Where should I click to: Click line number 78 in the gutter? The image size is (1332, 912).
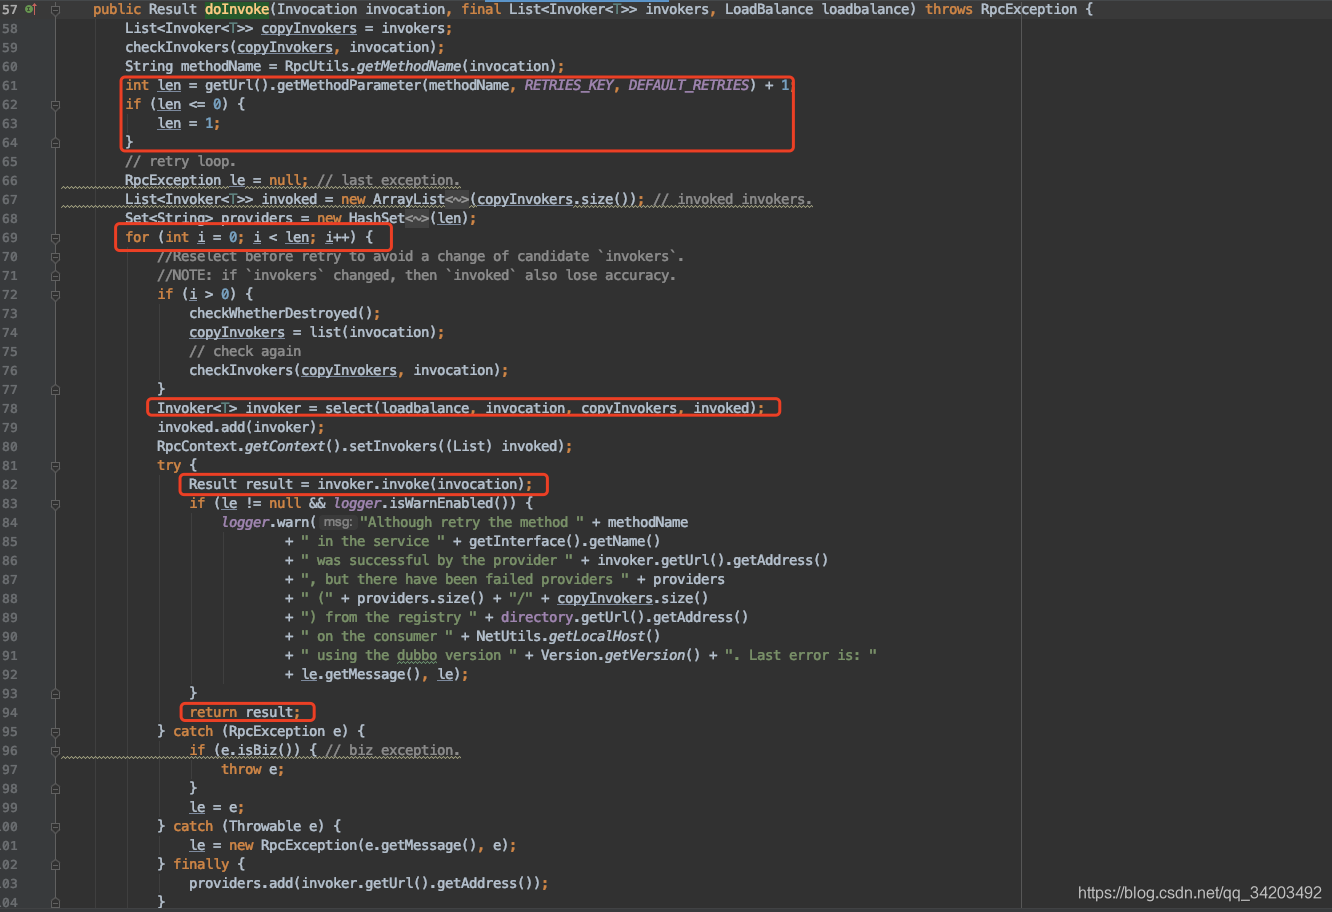point(9,408)
